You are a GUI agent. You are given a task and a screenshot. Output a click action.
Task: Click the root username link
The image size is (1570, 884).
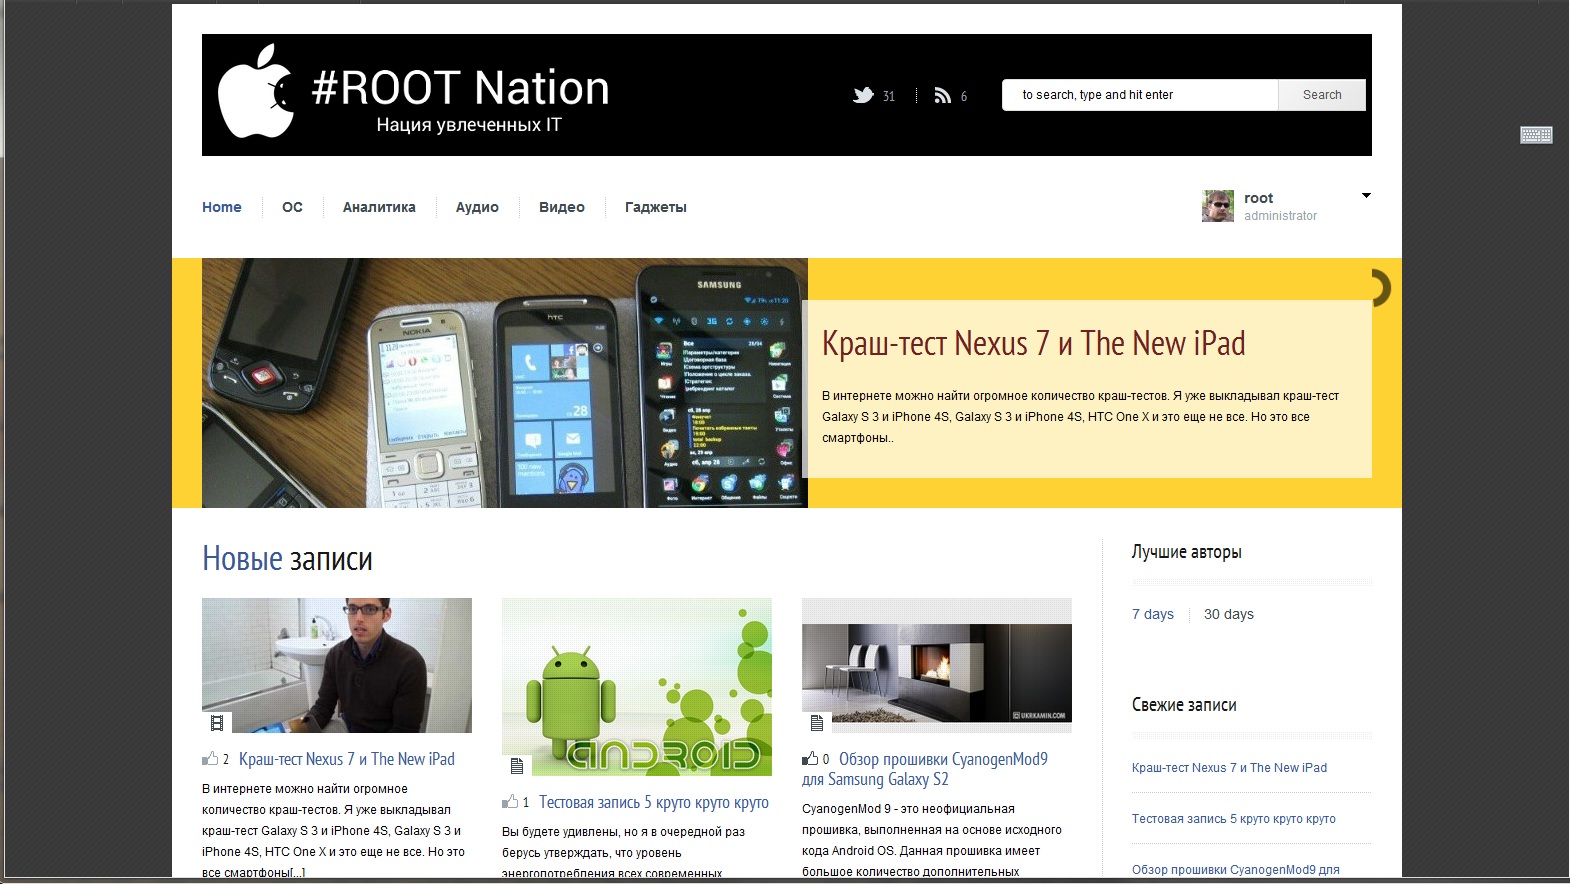(x=1259, y=198)
